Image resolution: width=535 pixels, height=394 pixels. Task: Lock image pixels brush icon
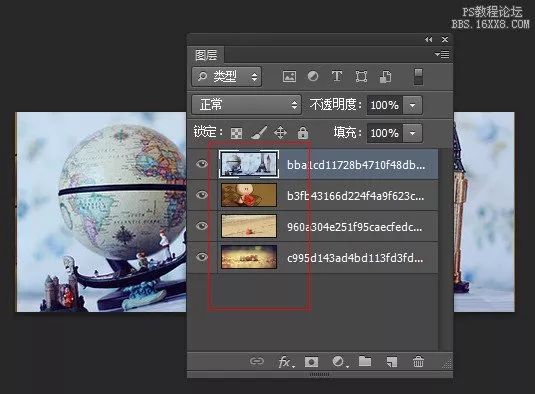[x=259, y=132]
